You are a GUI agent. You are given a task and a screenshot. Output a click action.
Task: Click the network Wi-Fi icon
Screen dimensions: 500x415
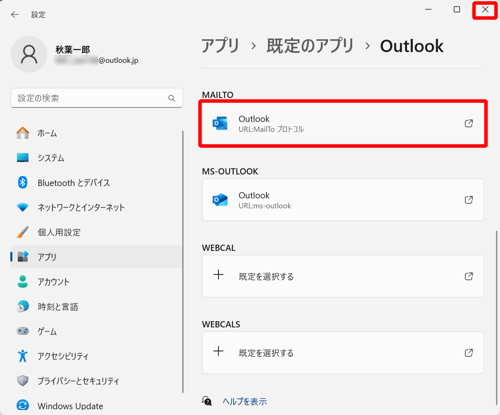tap(23, 207)
